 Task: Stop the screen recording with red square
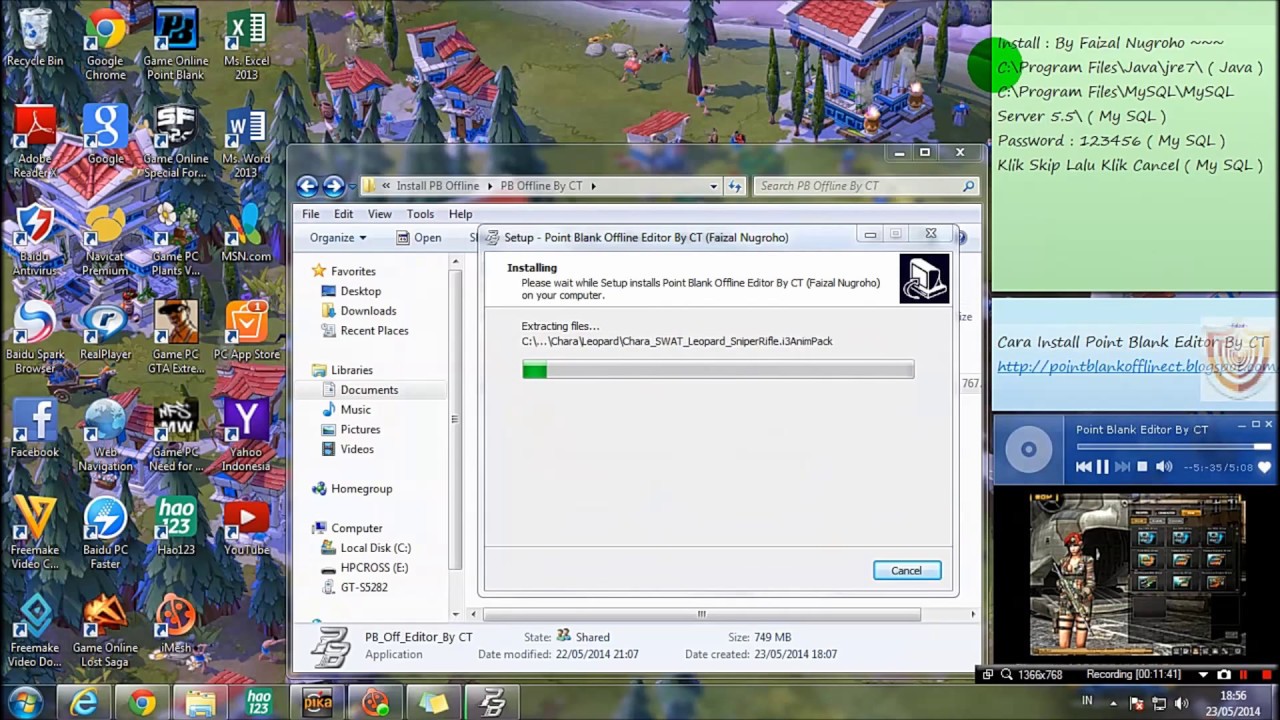pyautogui.click(x=1267, y=675)
